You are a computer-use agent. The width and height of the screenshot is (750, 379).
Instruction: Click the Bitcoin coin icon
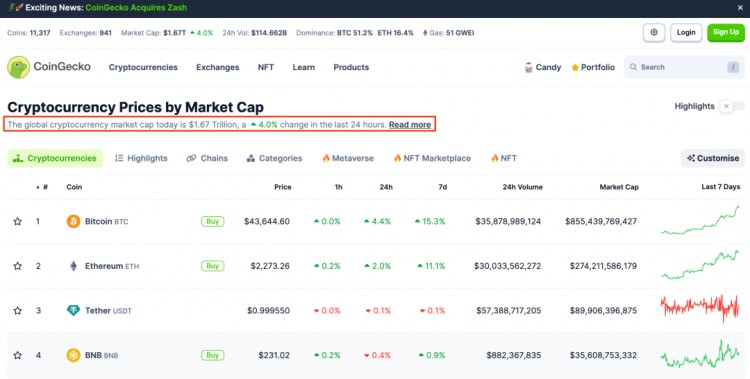[x=73, y=221]
